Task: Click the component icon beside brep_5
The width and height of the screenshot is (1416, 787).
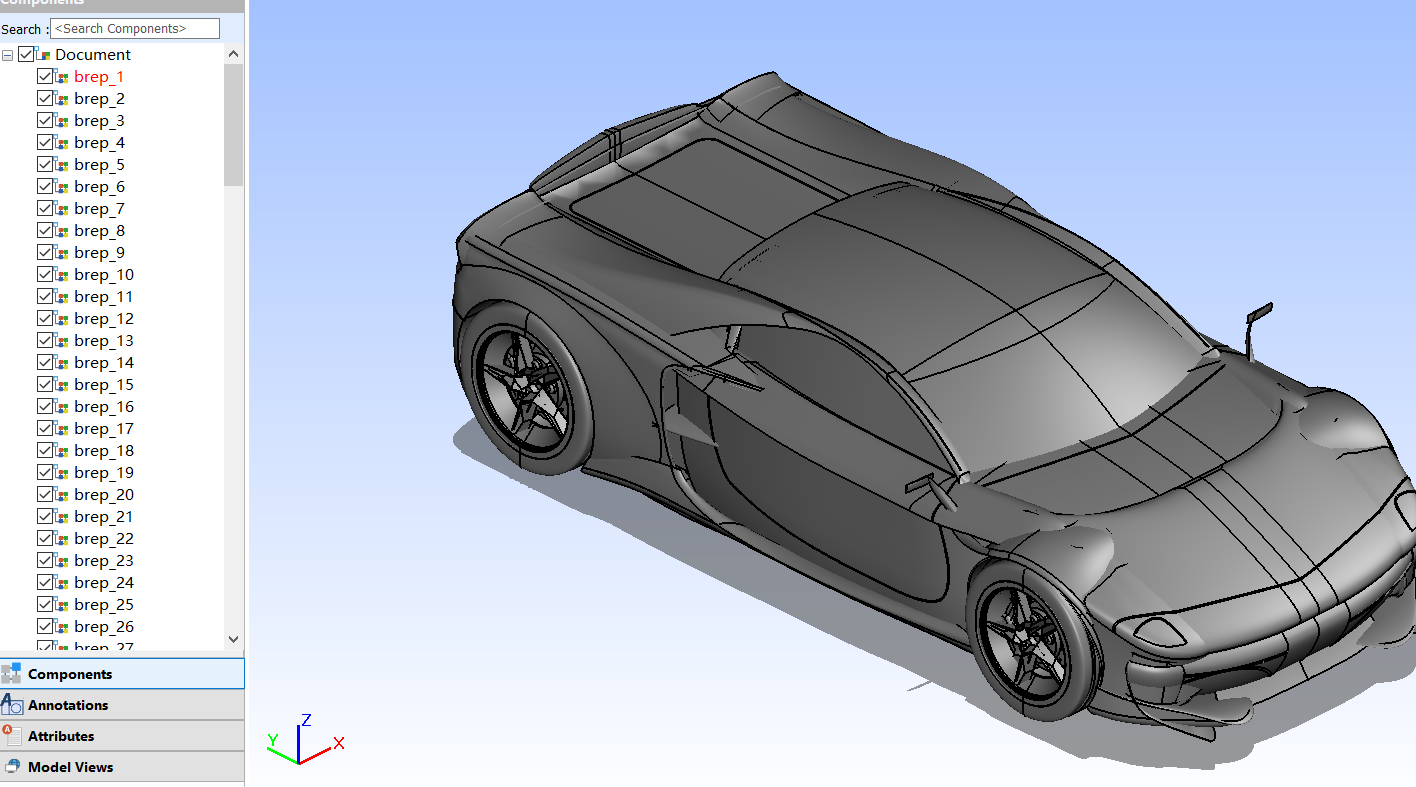Action: (x=62, y=164)
